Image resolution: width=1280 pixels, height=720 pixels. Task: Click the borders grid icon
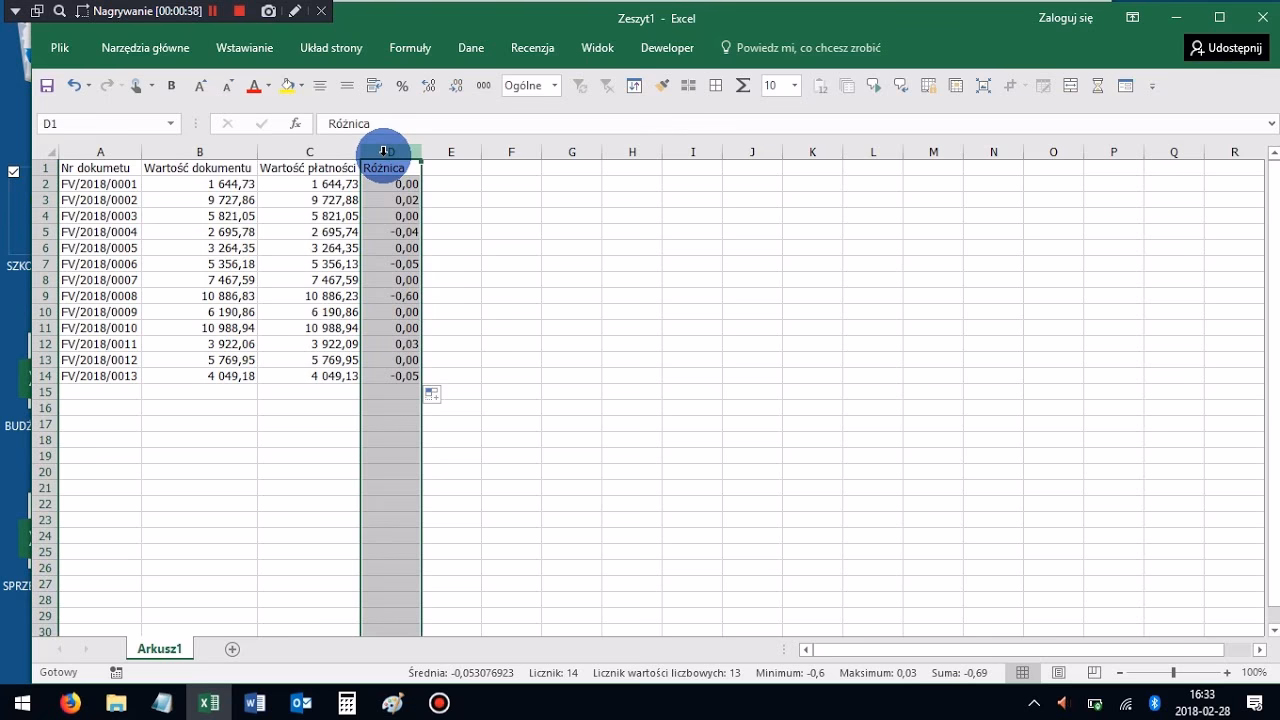click(716, 86)
